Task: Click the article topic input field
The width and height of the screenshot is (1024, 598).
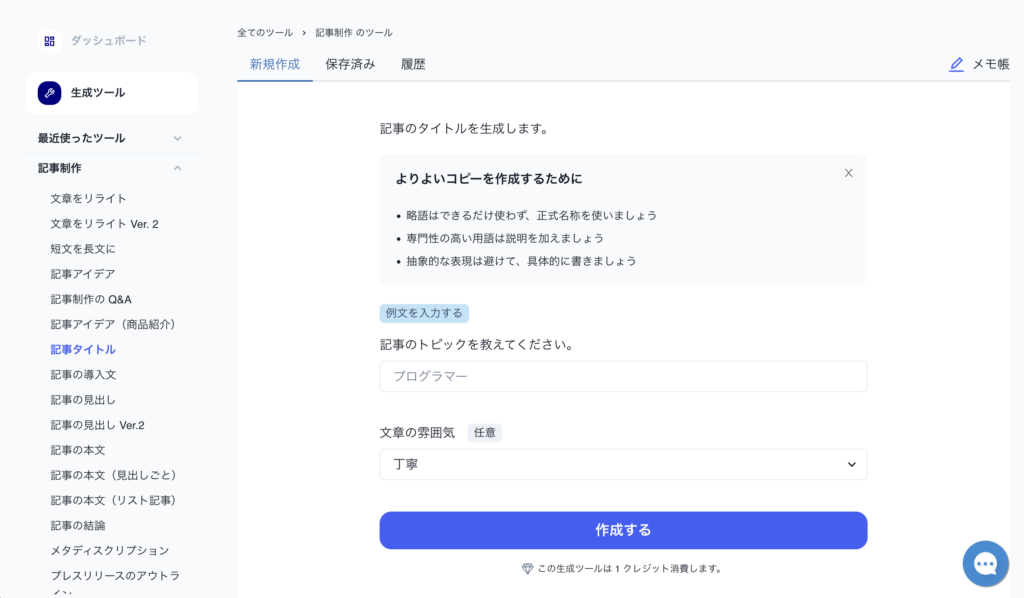Action: click(623, 376)
